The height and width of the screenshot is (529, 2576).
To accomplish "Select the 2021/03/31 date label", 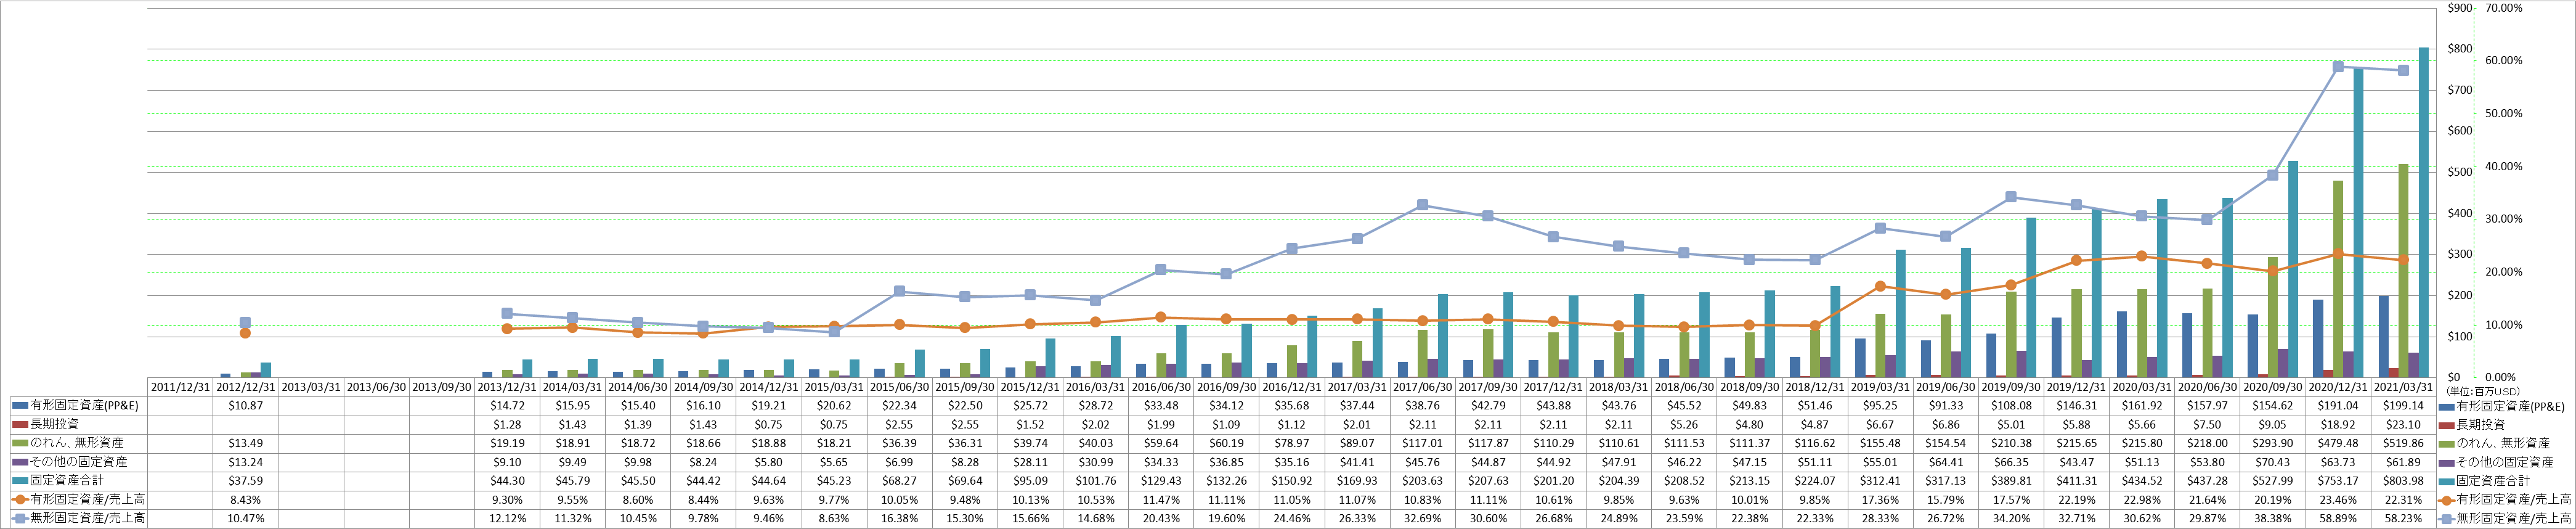I will (2403, 387).
